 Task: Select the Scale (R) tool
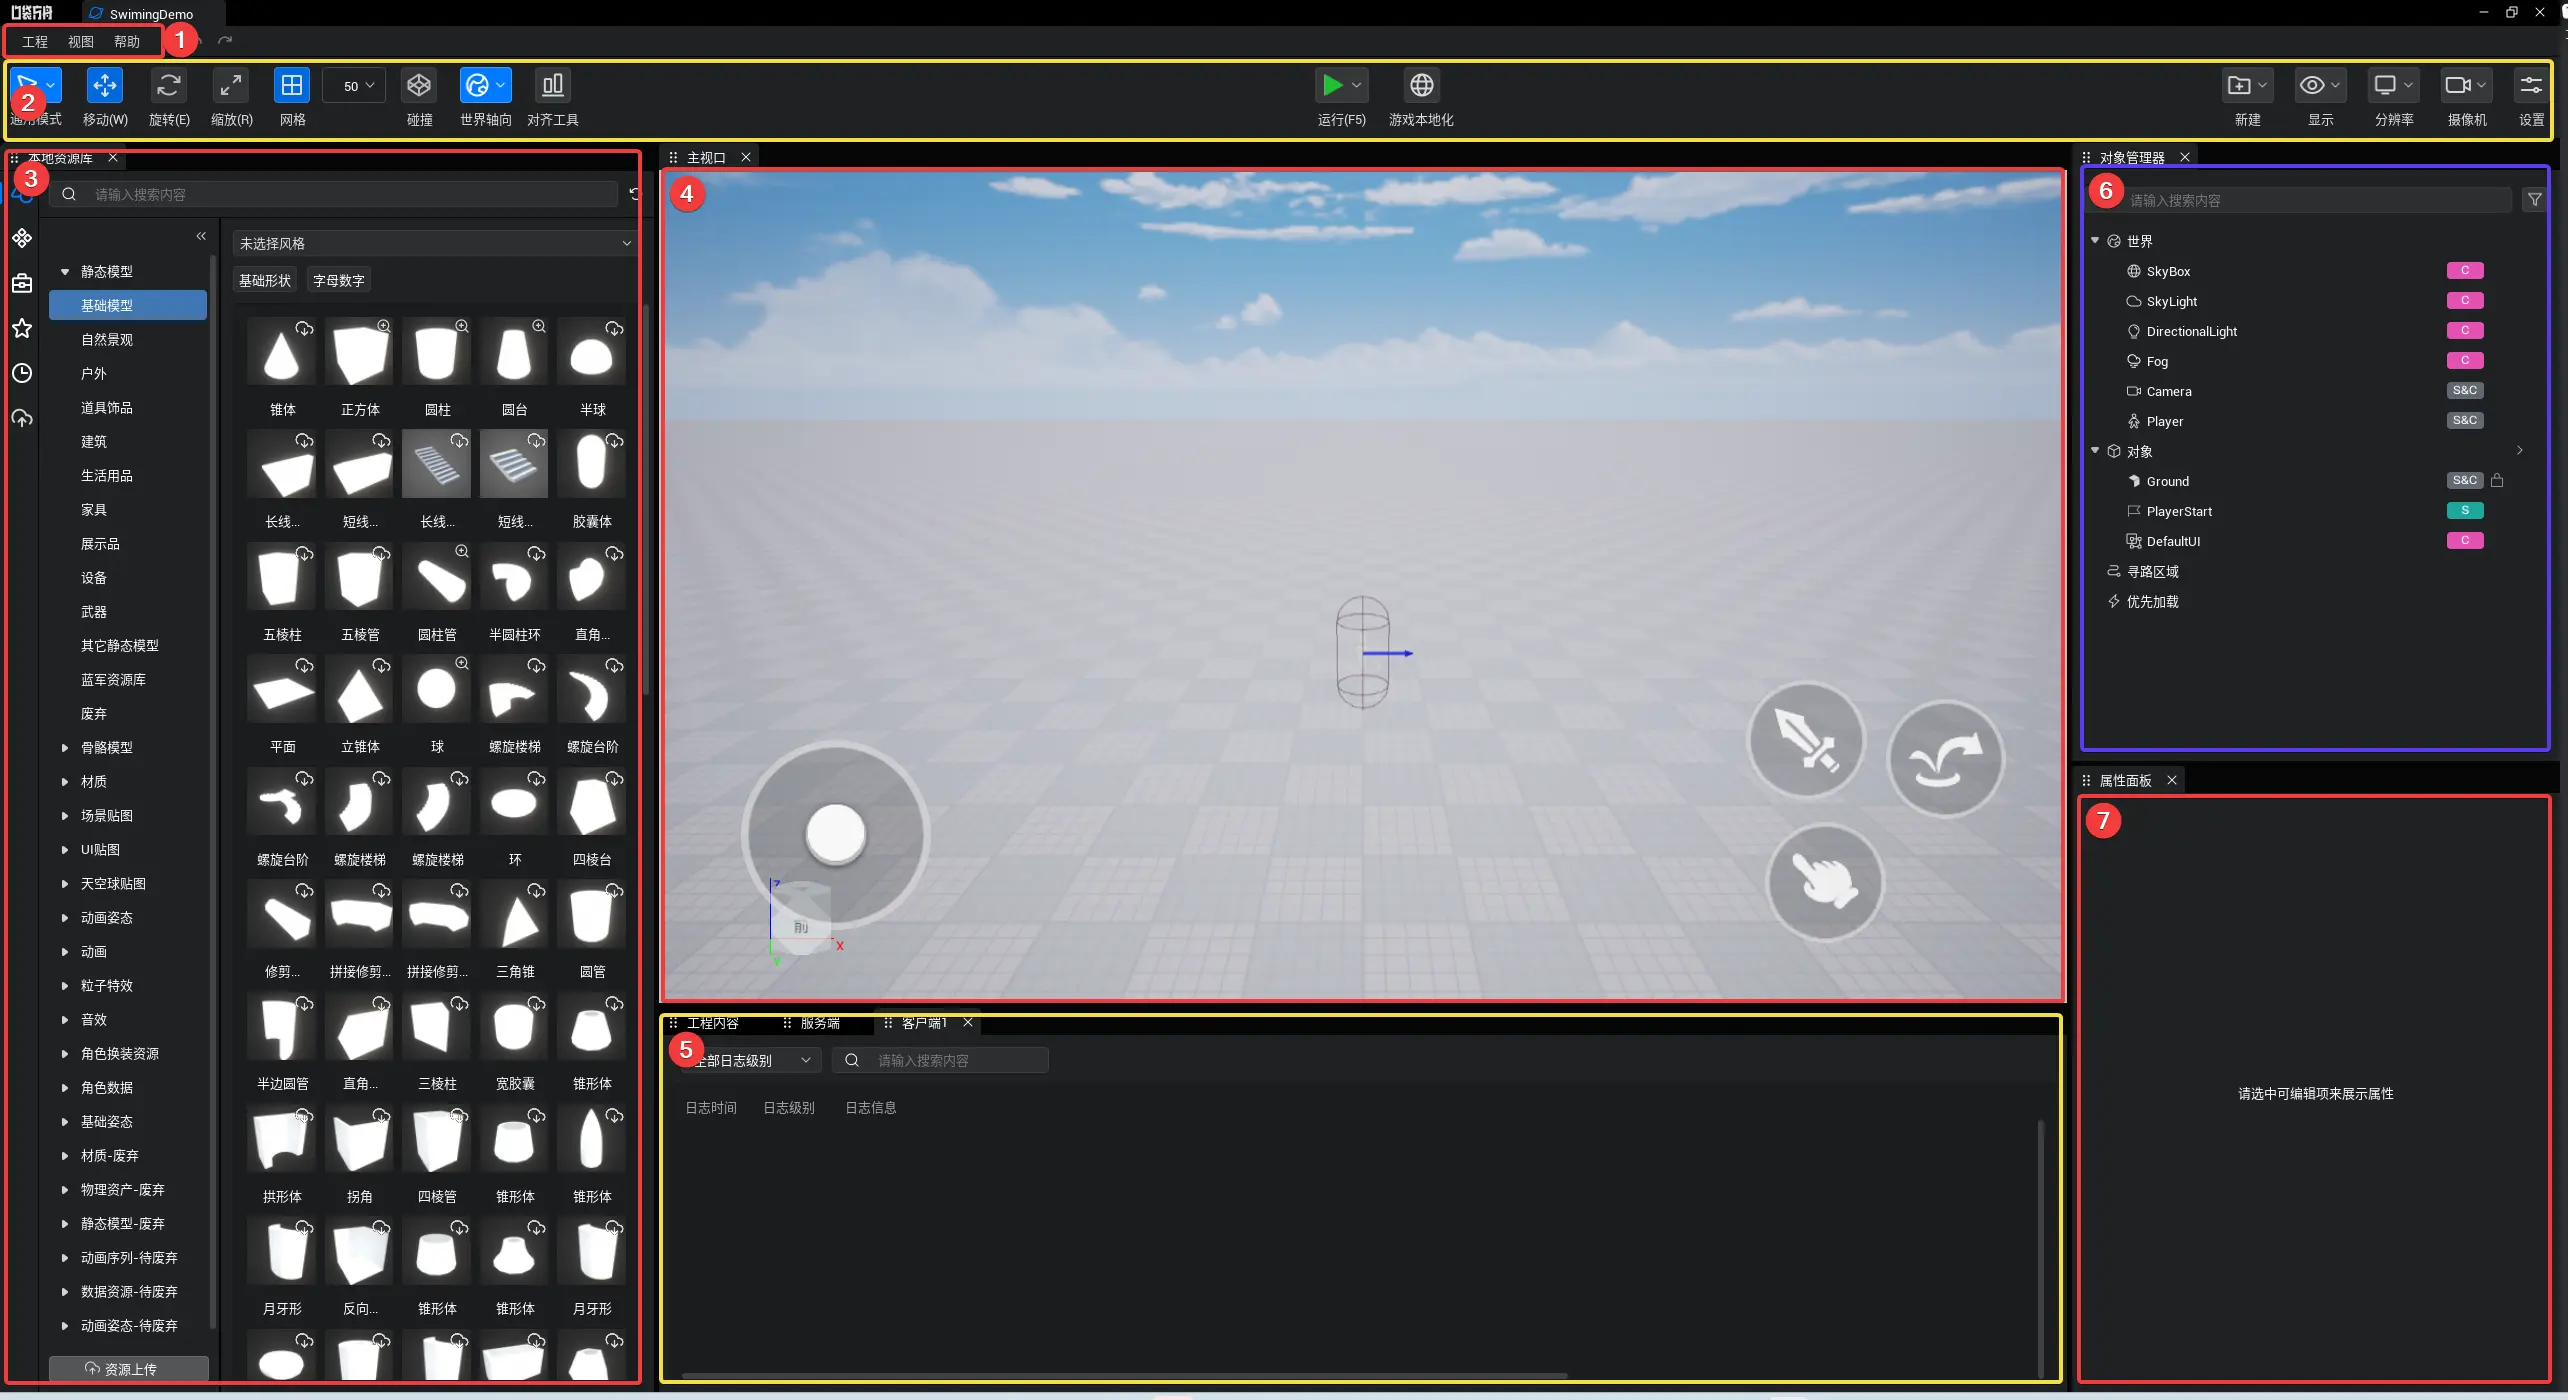[x=231, y=87]
